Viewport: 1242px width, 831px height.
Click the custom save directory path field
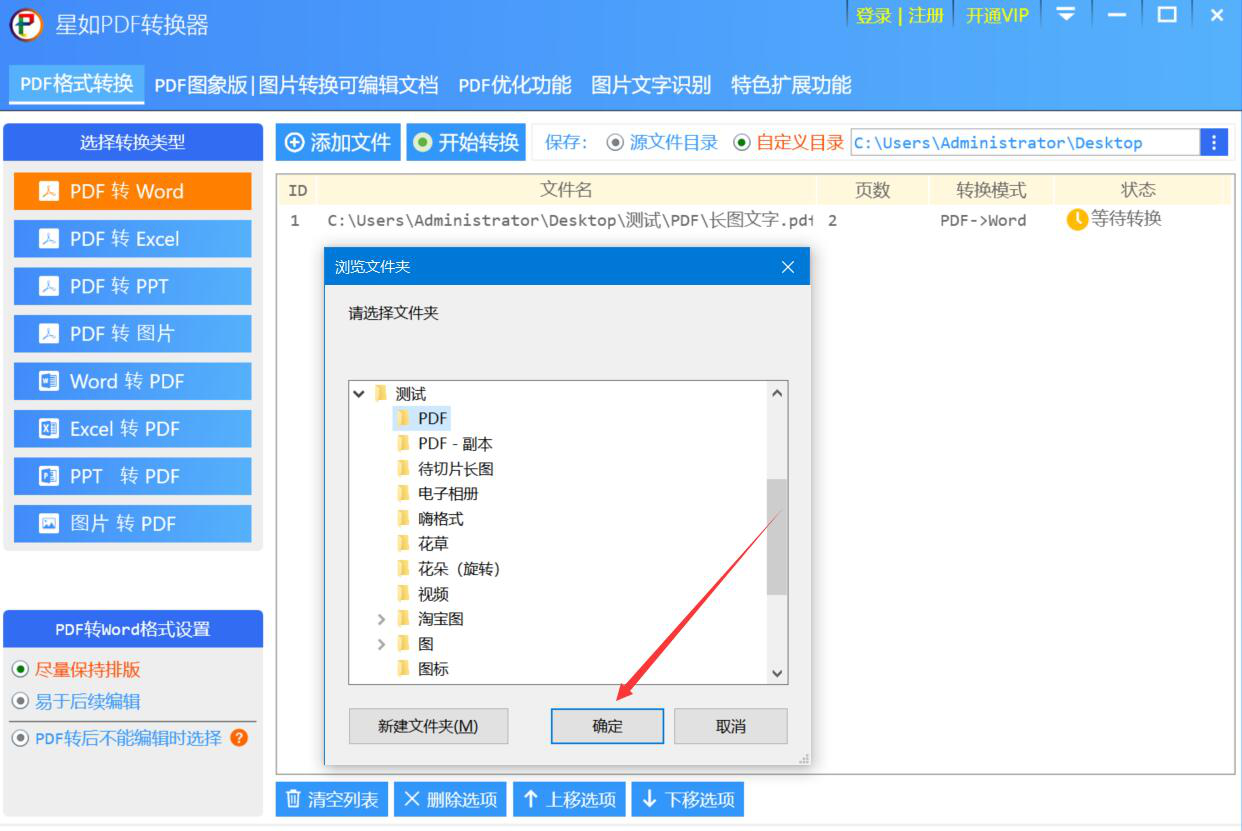point(1025,143)
